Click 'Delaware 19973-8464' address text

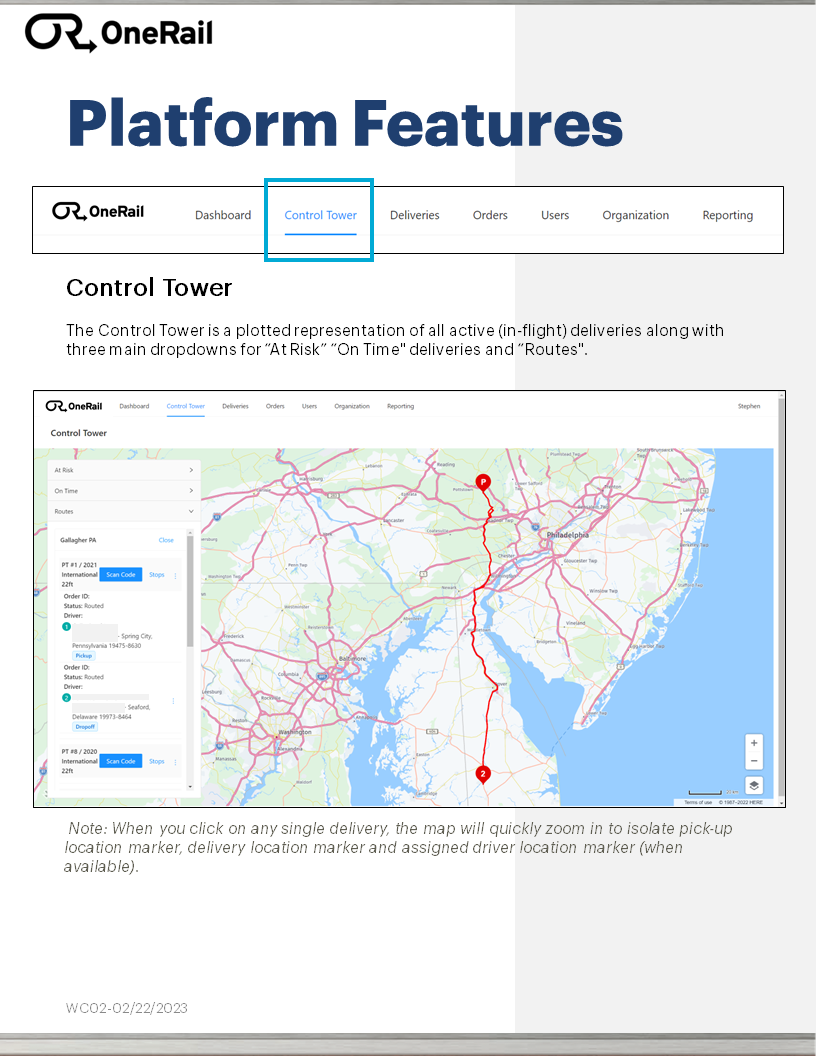[102, 717]
